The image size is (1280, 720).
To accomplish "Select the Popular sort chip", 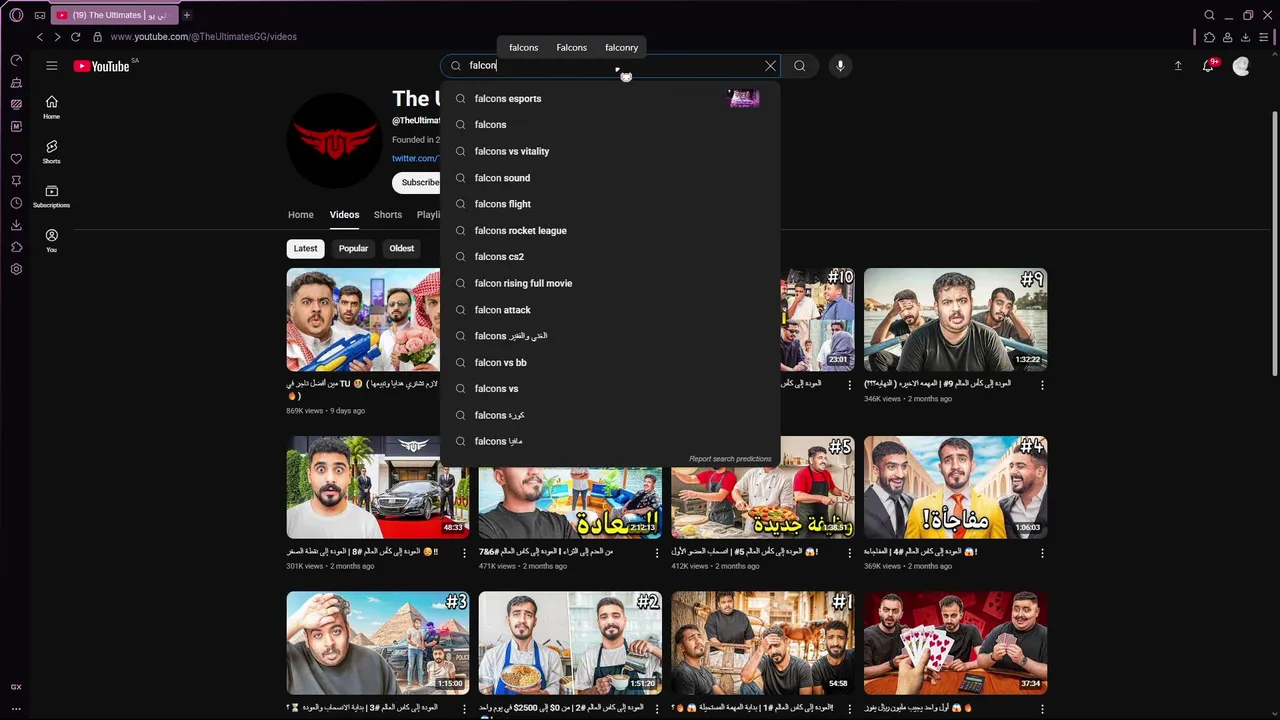I will 353,248.
